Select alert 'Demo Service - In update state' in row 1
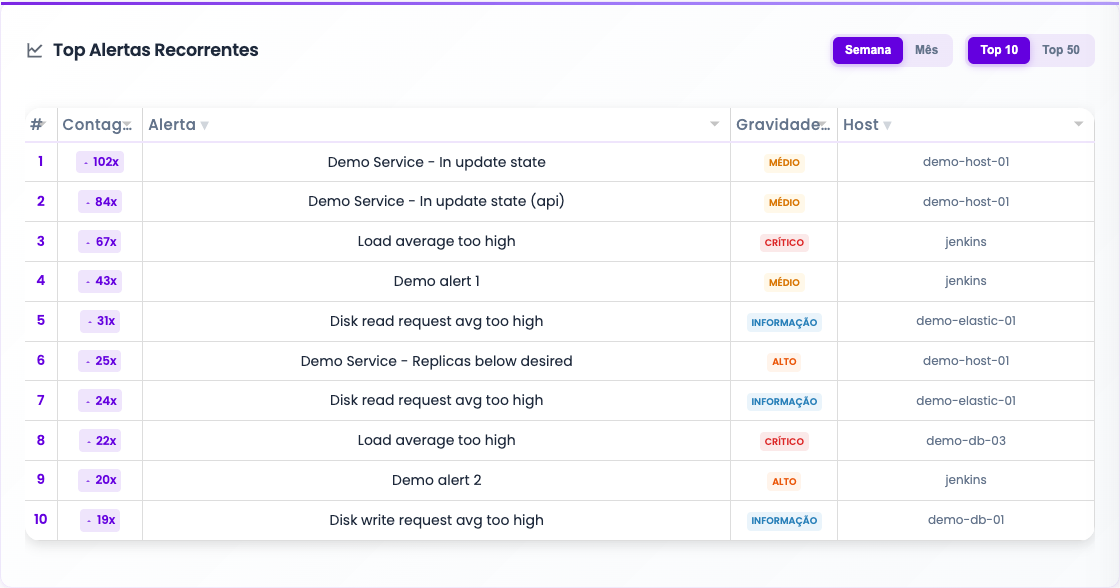 click(x=436, y=162)
